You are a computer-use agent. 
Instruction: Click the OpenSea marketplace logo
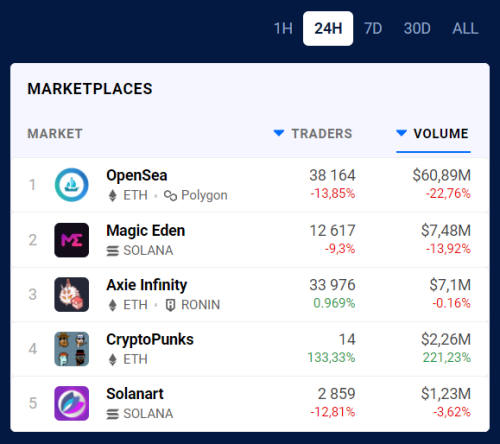(x=72, y=185)
